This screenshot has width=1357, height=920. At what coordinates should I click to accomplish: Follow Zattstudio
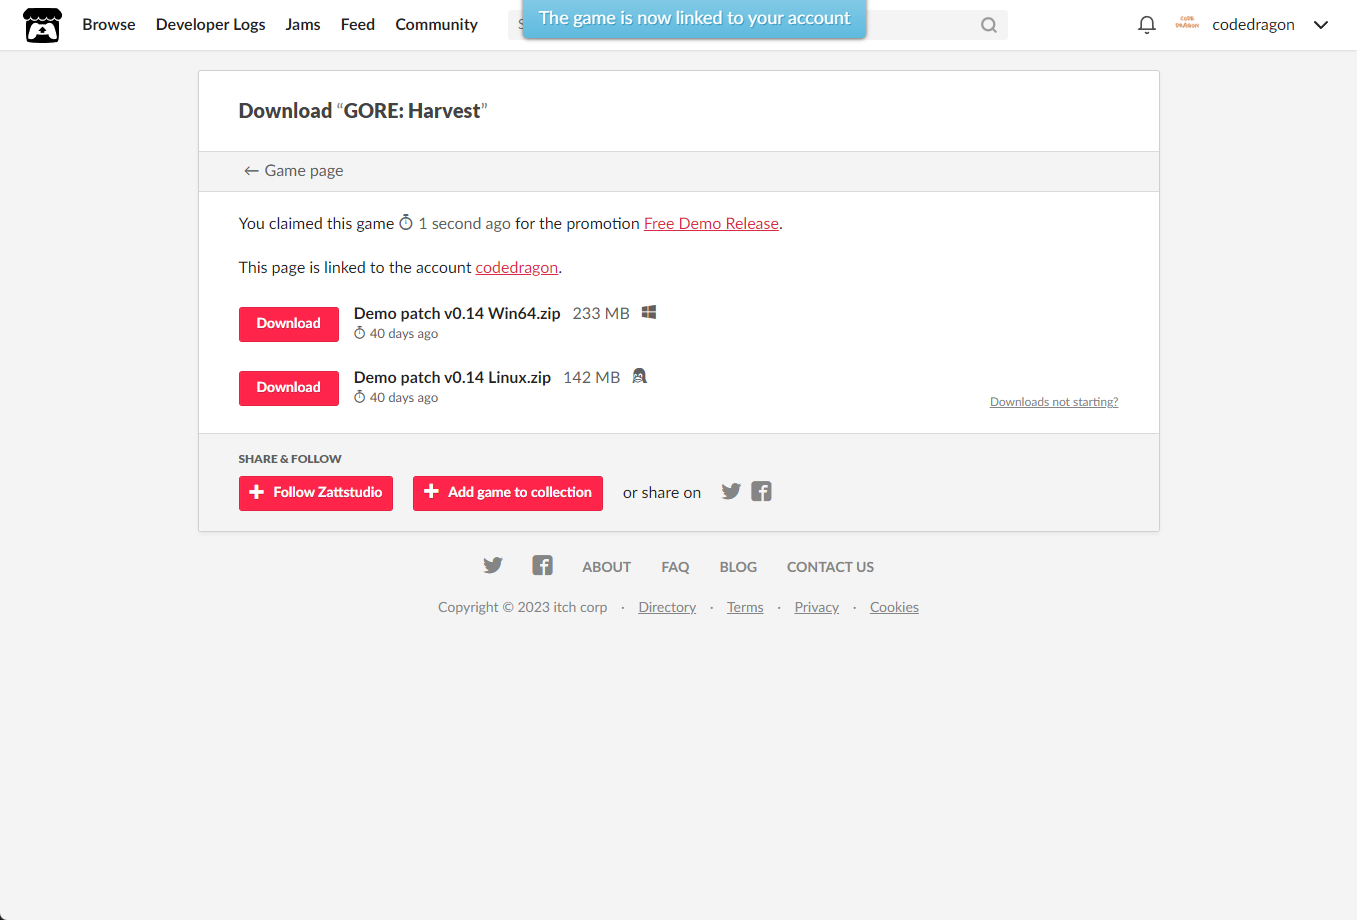click(x=316, y=493)
